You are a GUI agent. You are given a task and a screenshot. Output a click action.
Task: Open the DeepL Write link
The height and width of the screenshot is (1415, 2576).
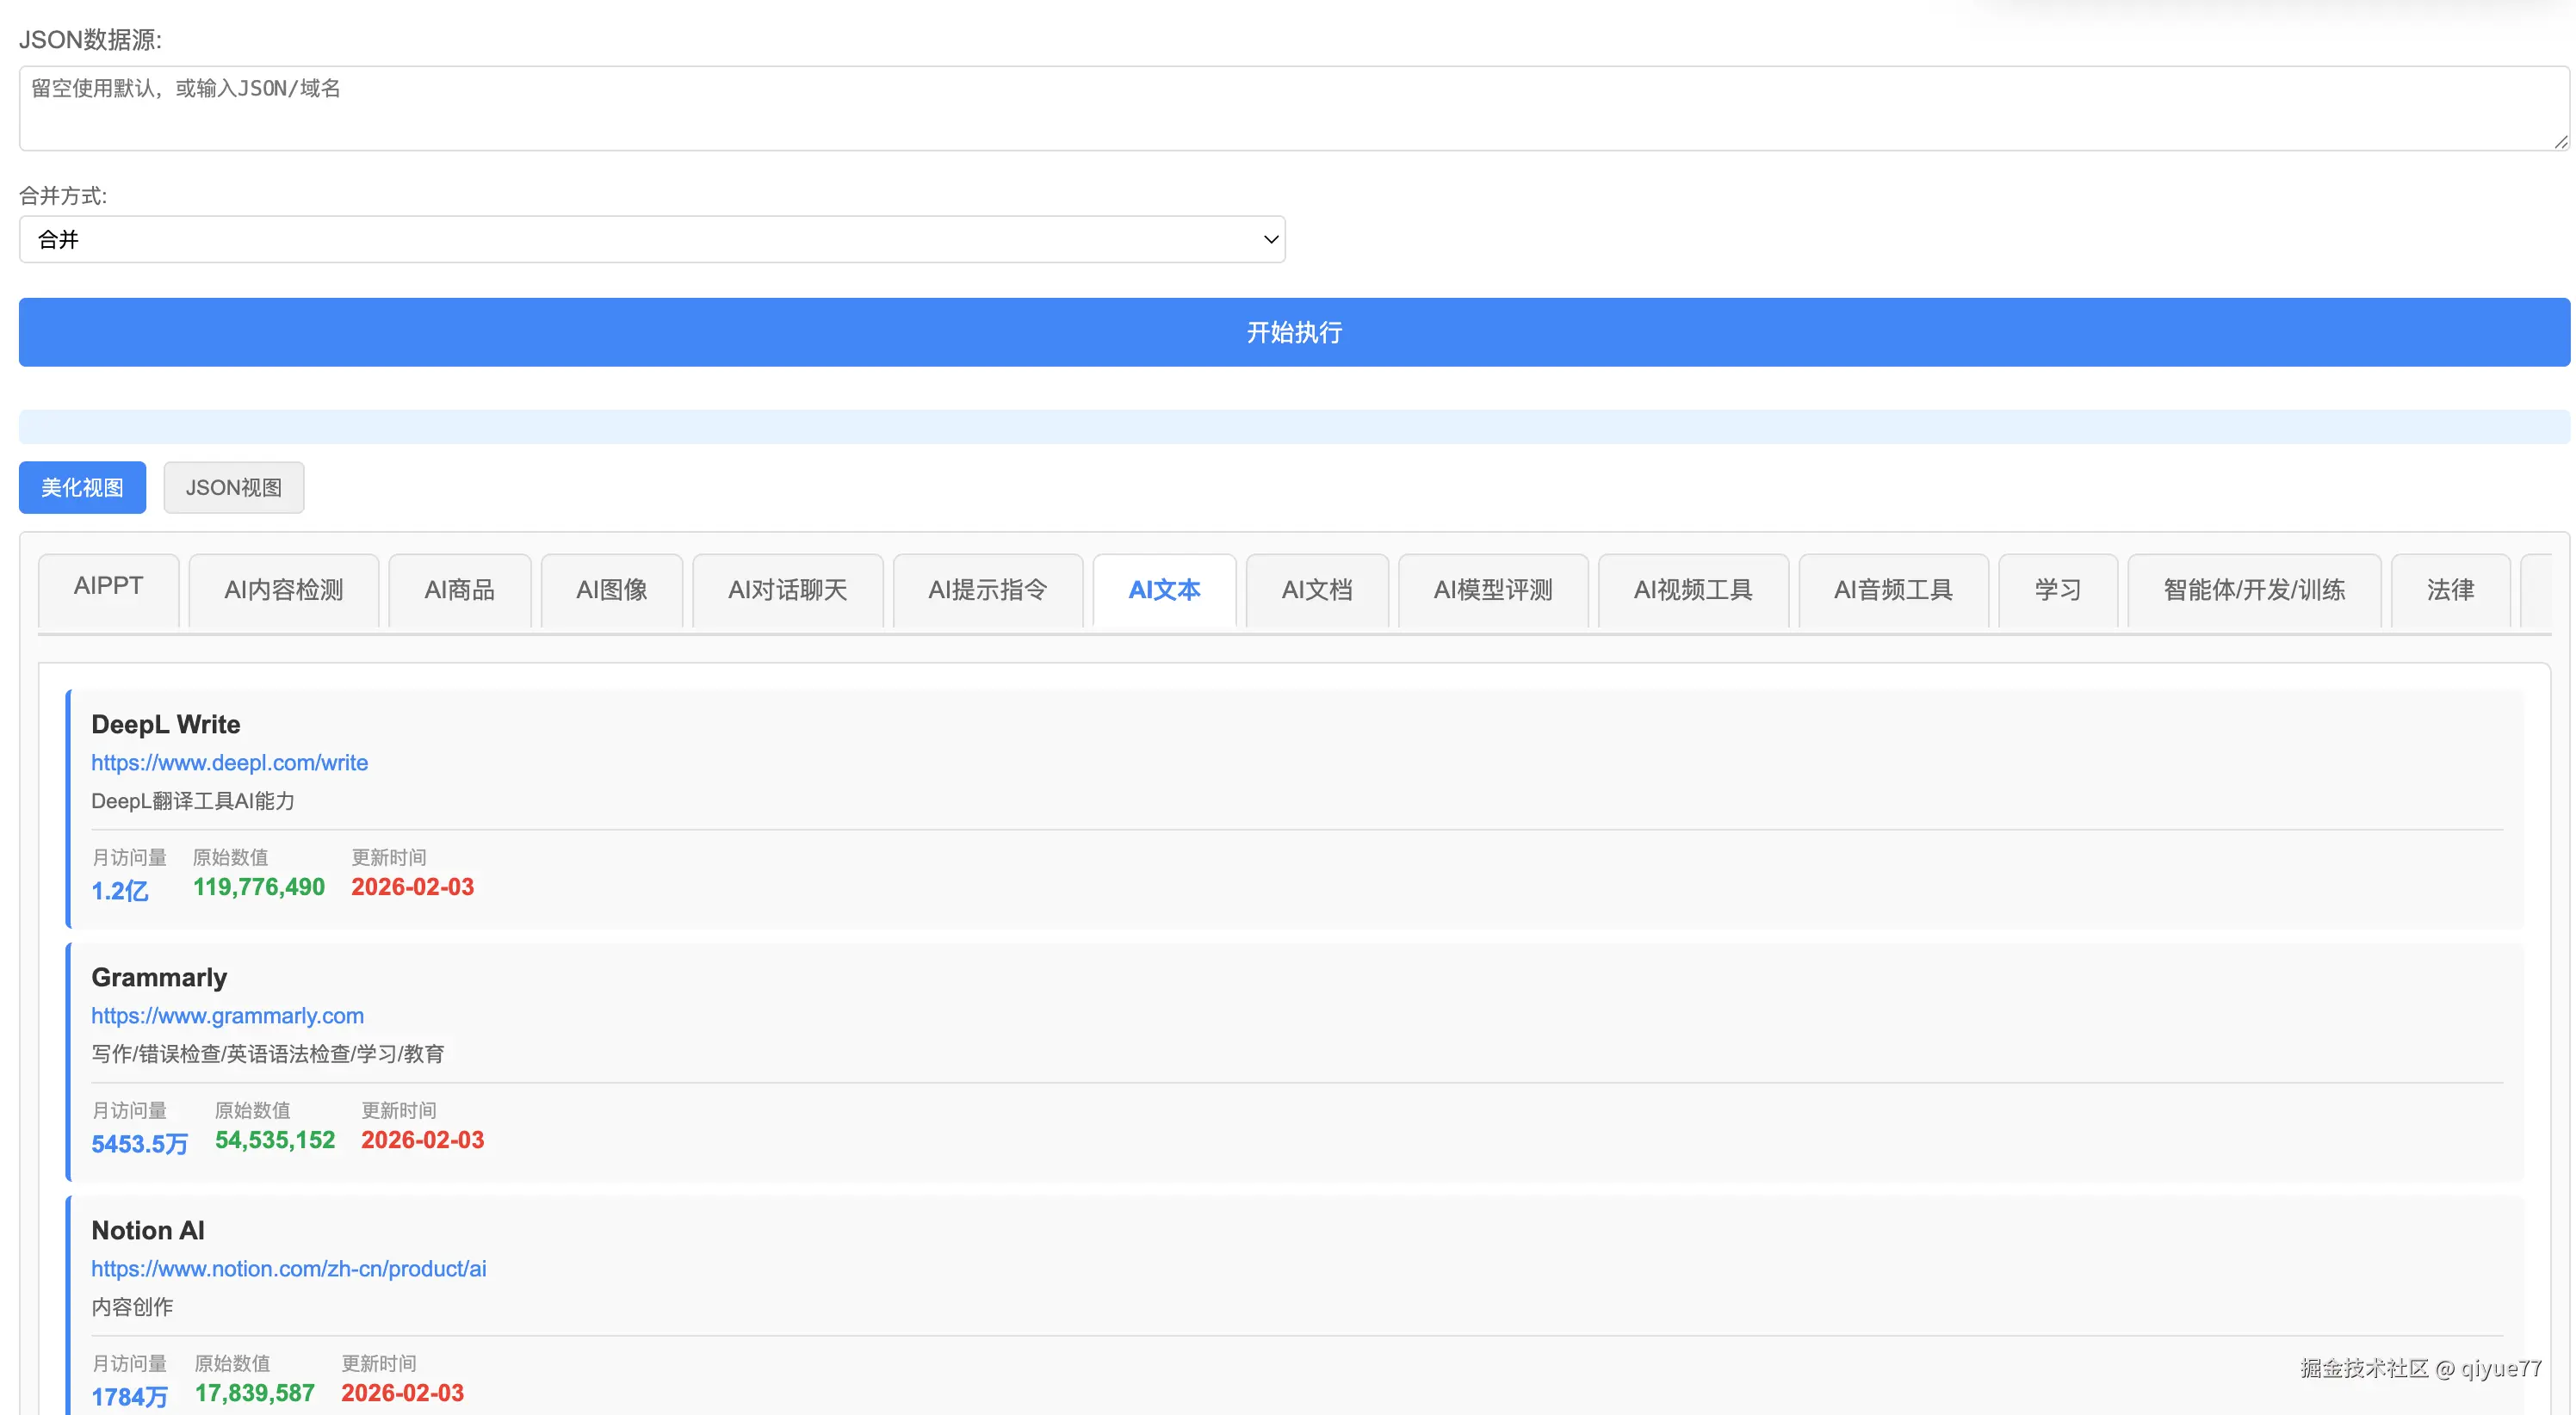(229, 762)
